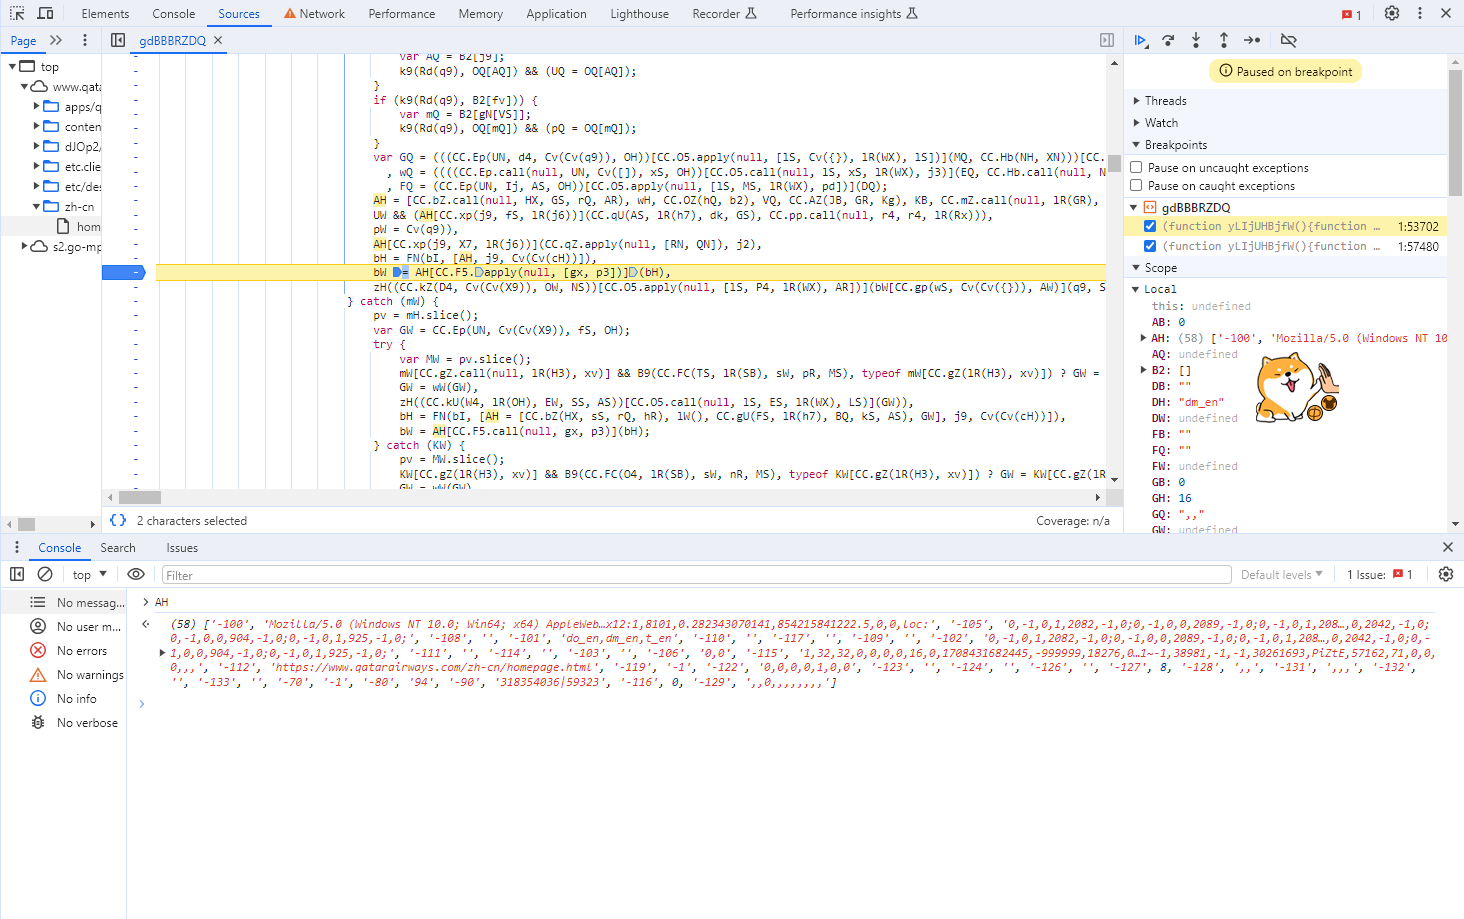Screen dimensions: 1464x919
Task: Step over next function call
Action: (1169, 40)
